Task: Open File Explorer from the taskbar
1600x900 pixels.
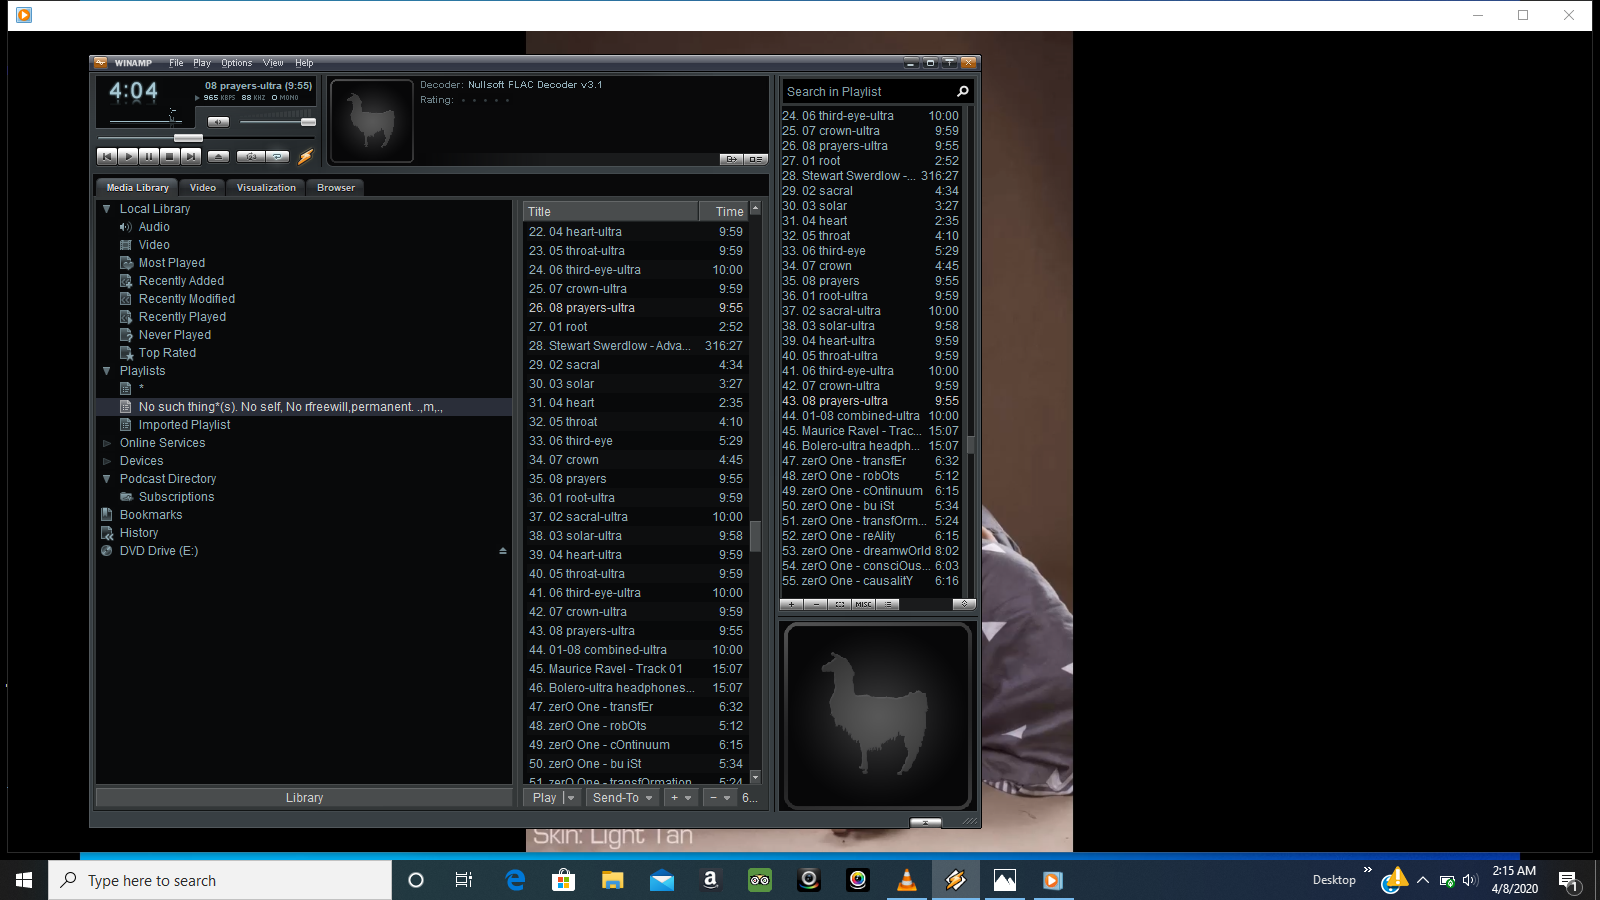Action: pos(612,880)
